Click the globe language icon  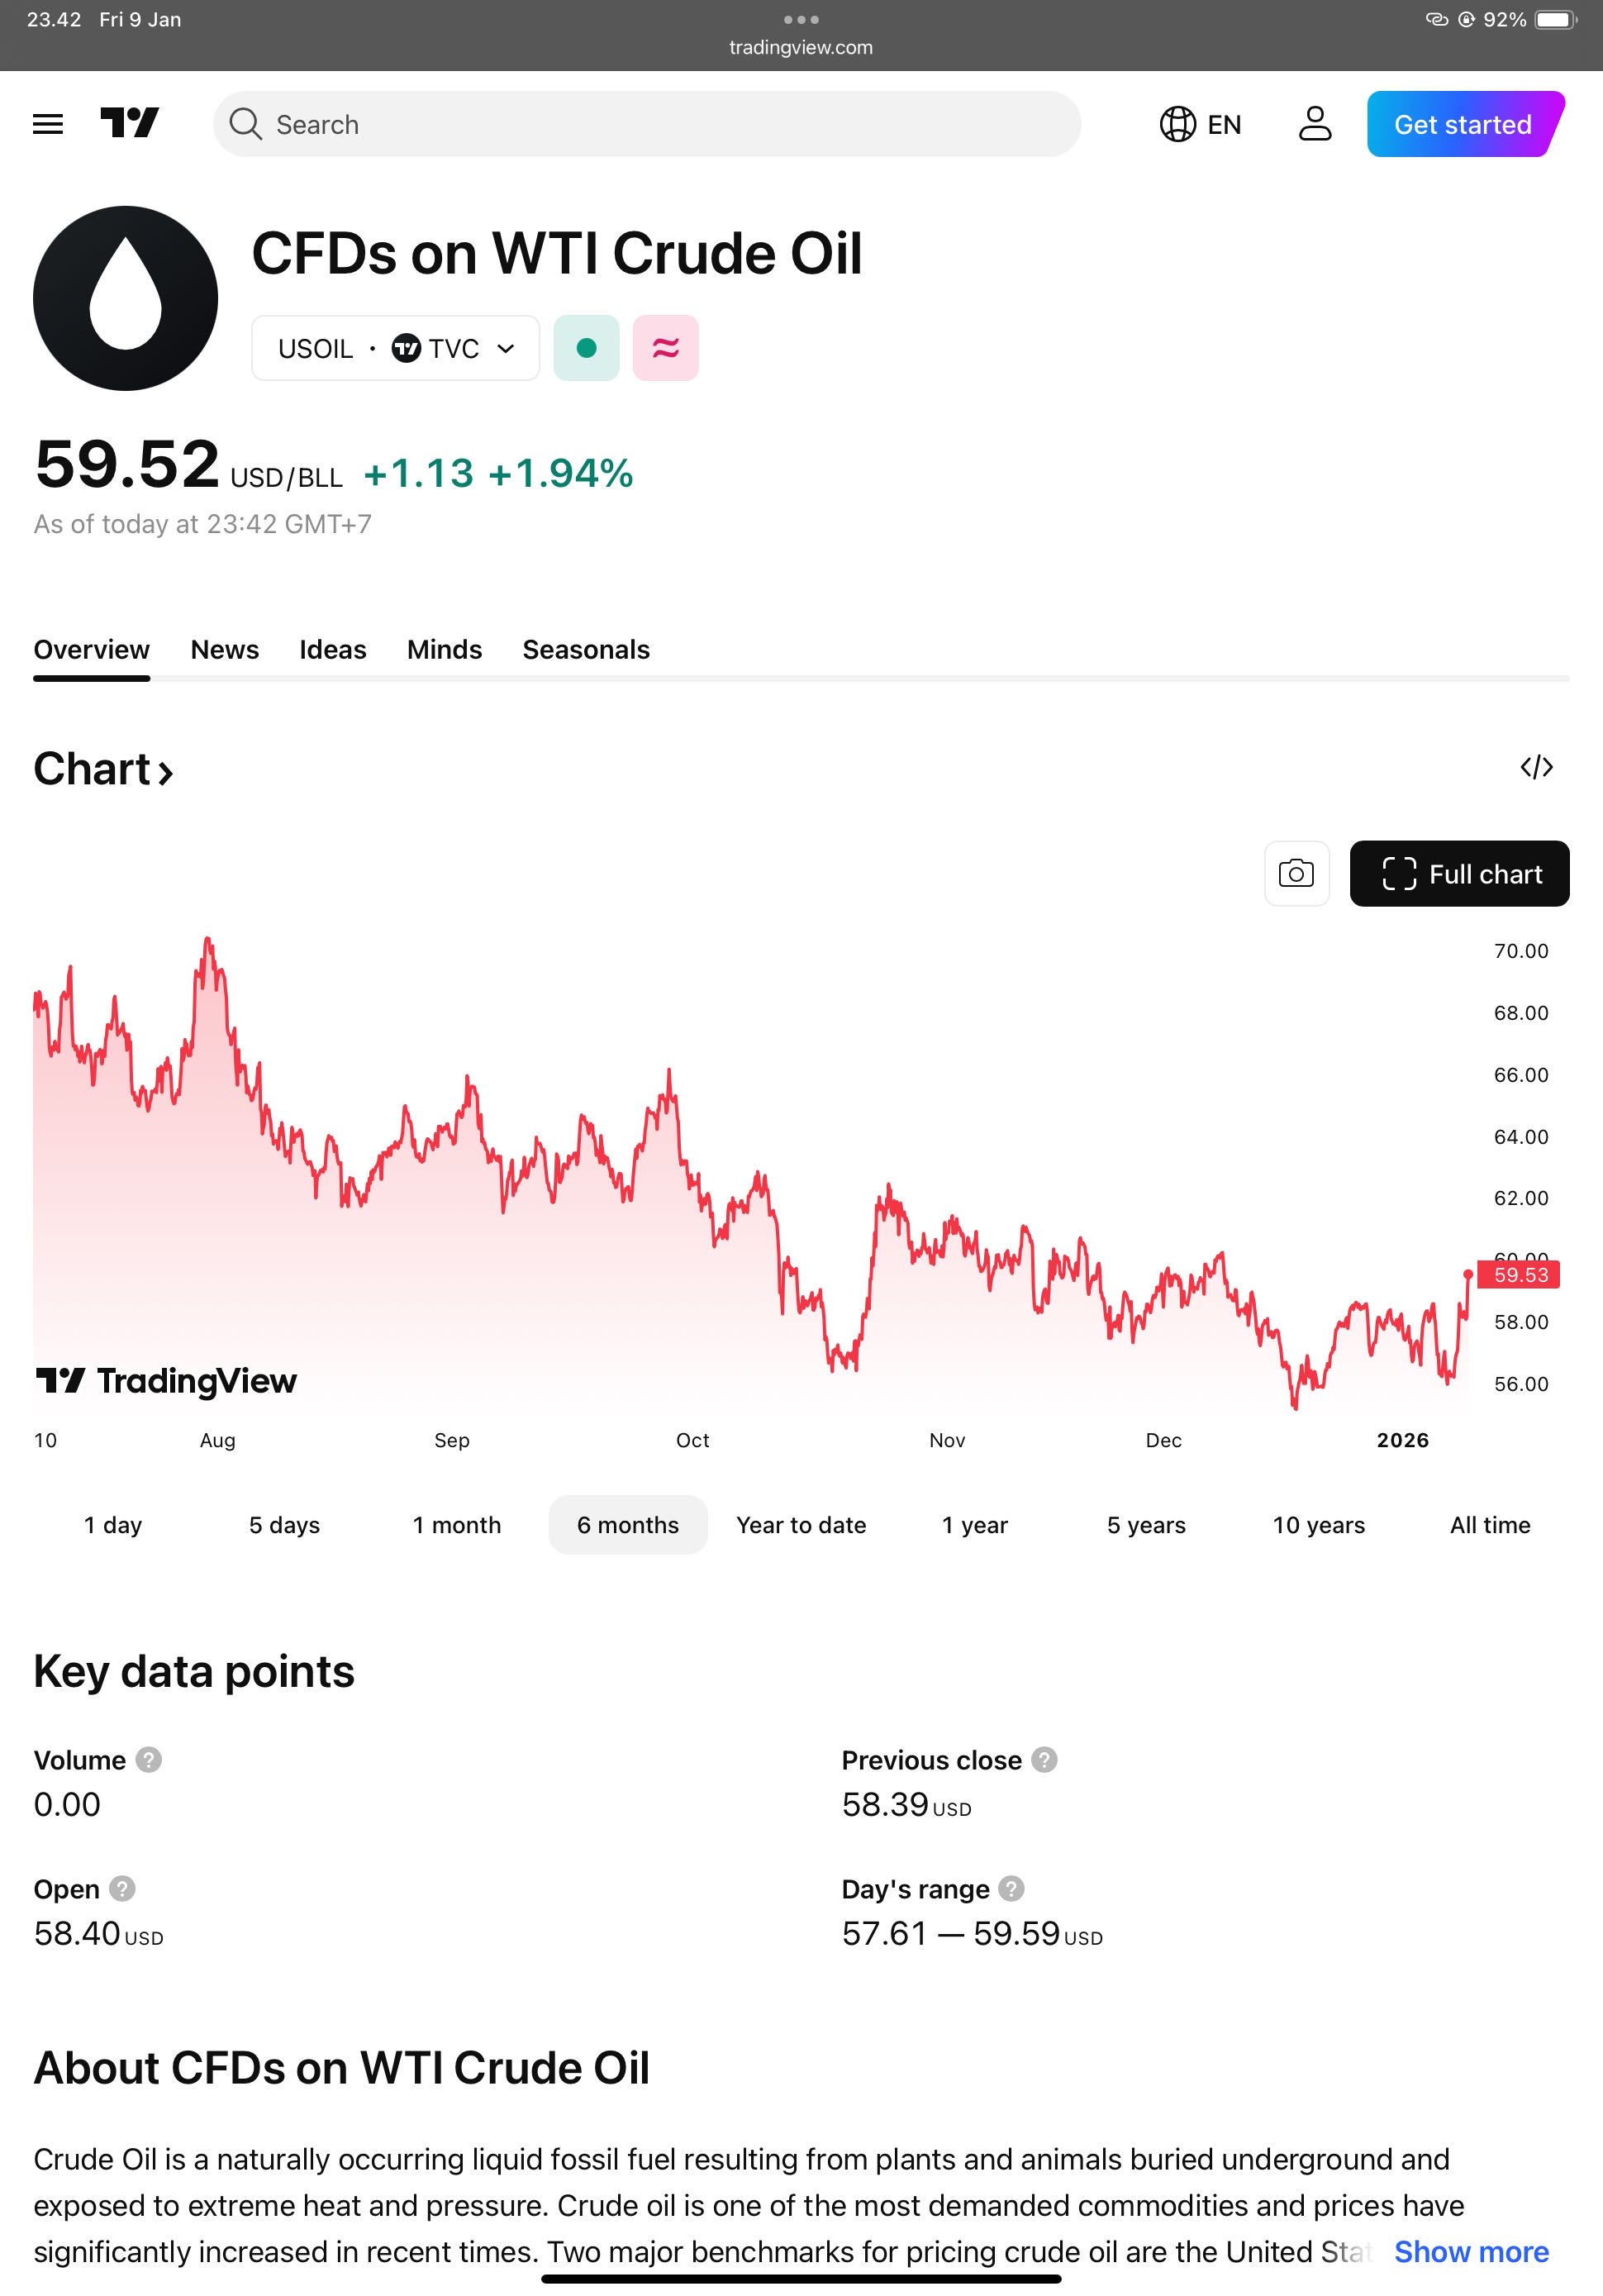pos(1178,124)
